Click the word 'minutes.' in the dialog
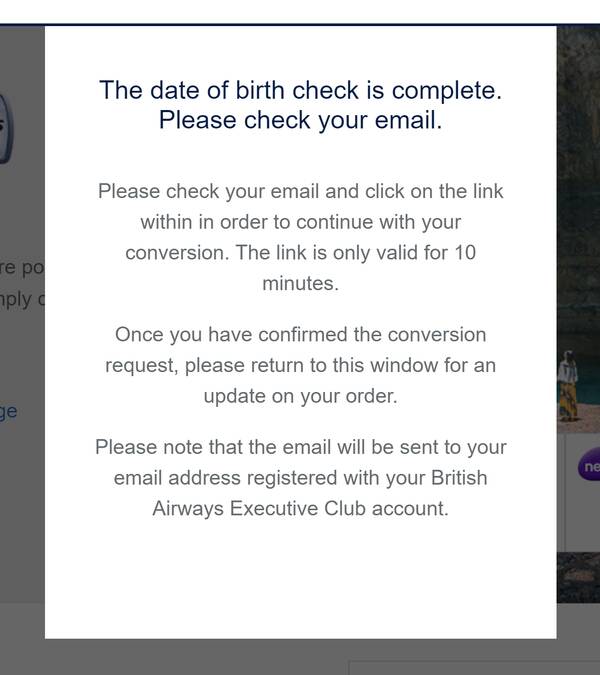This screenshot has width=600, height=675. (x=300, y=284)
